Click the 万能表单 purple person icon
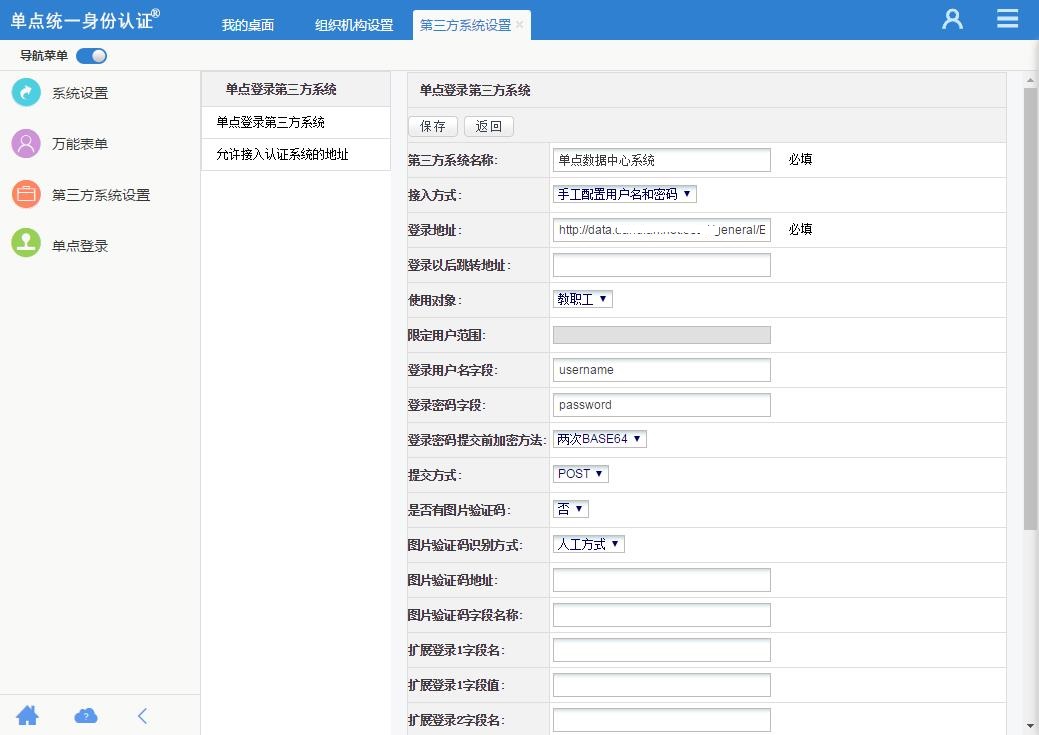 27,143
